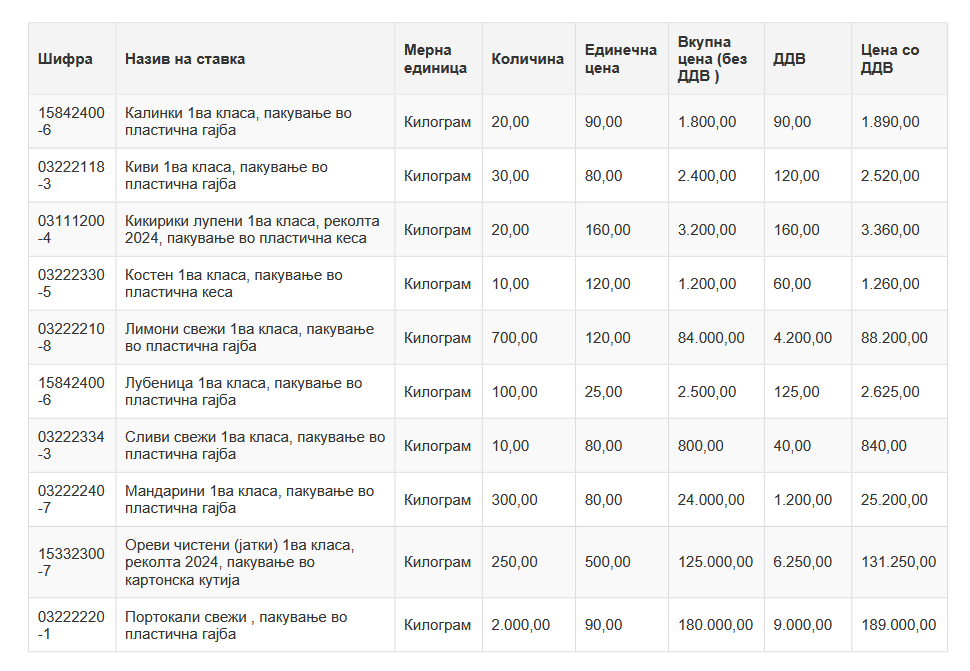Screen dimensions: 970x671
Task: Click the 84.000,00 total for Лимони
Action: pyautogui.click(x=710, y=338)
